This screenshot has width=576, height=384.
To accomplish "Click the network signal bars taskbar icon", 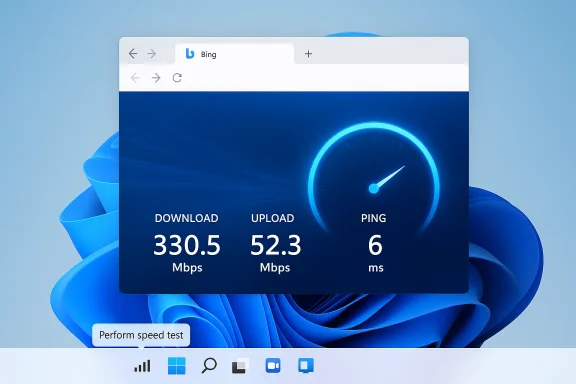I will click(142, 366).
